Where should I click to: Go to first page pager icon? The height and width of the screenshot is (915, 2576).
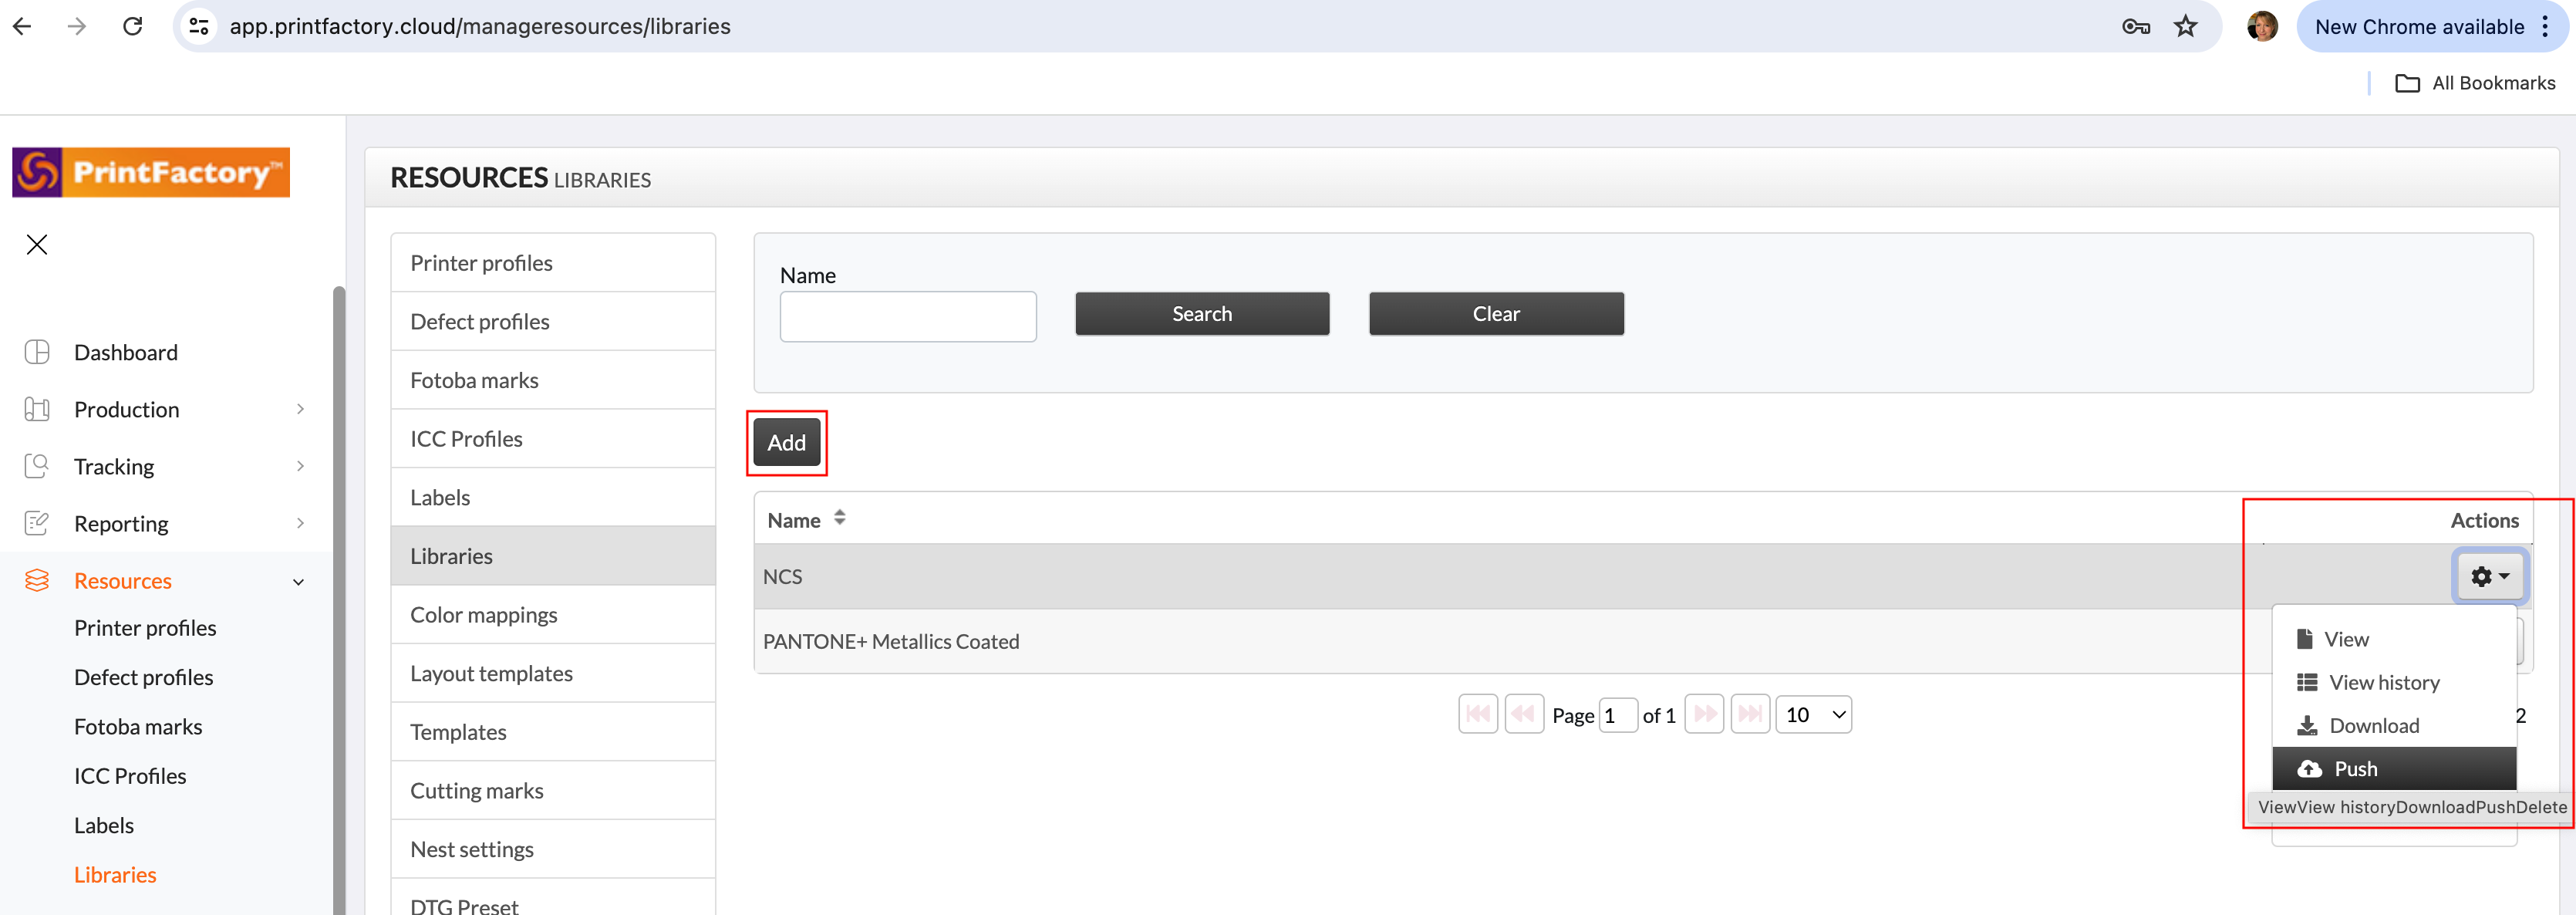[x=1478, y=714]
